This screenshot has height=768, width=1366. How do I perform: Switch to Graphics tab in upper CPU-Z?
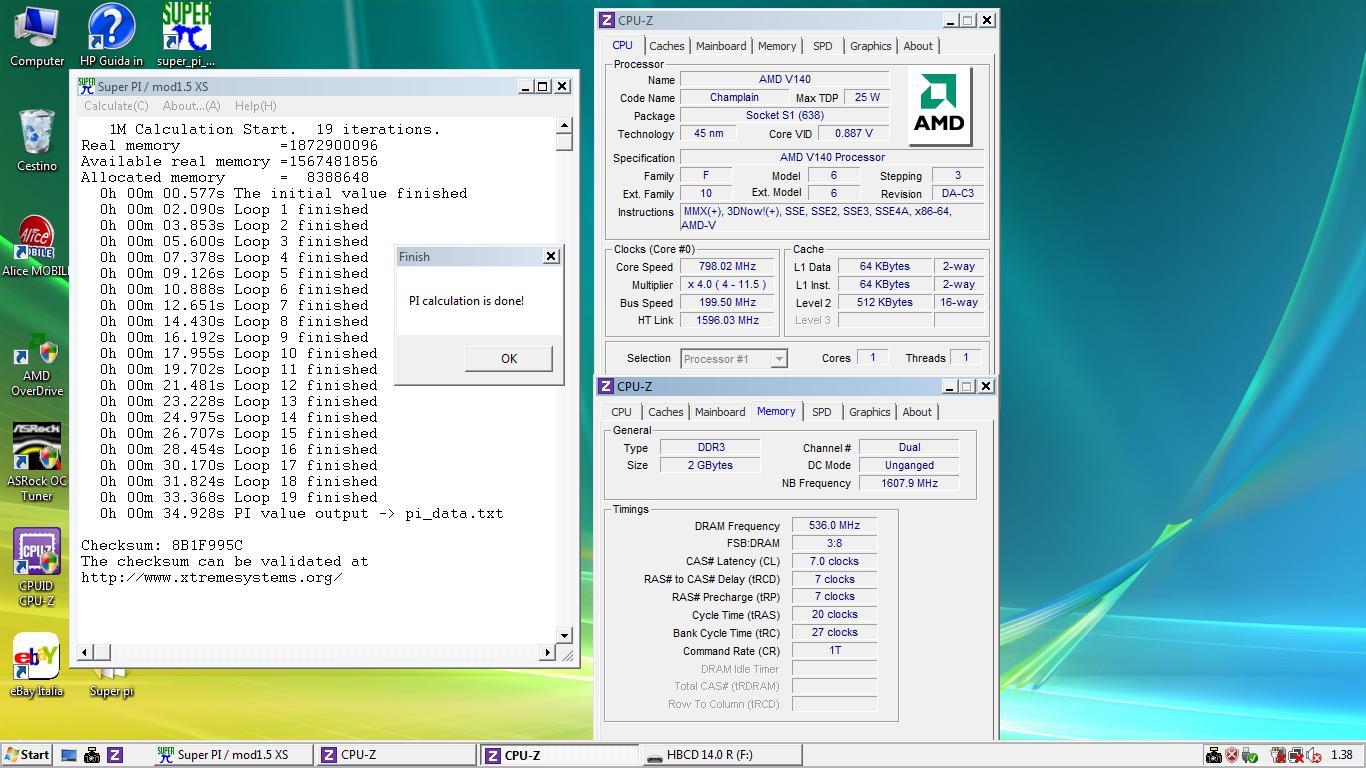tap(870, 46)
